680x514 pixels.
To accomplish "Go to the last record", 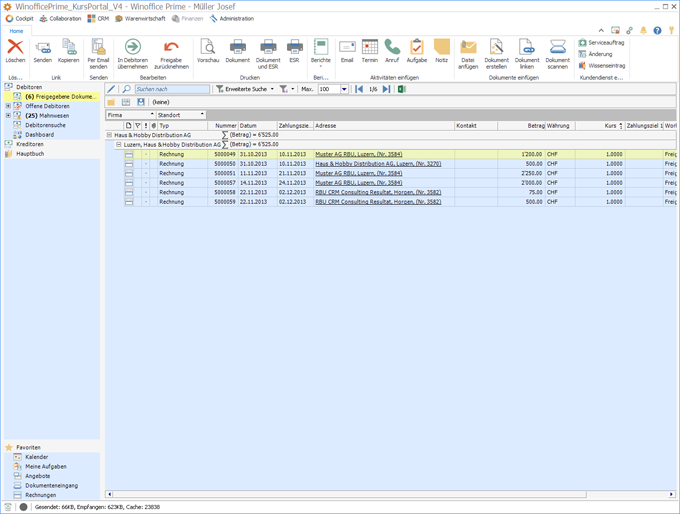I will click(386, 89).
